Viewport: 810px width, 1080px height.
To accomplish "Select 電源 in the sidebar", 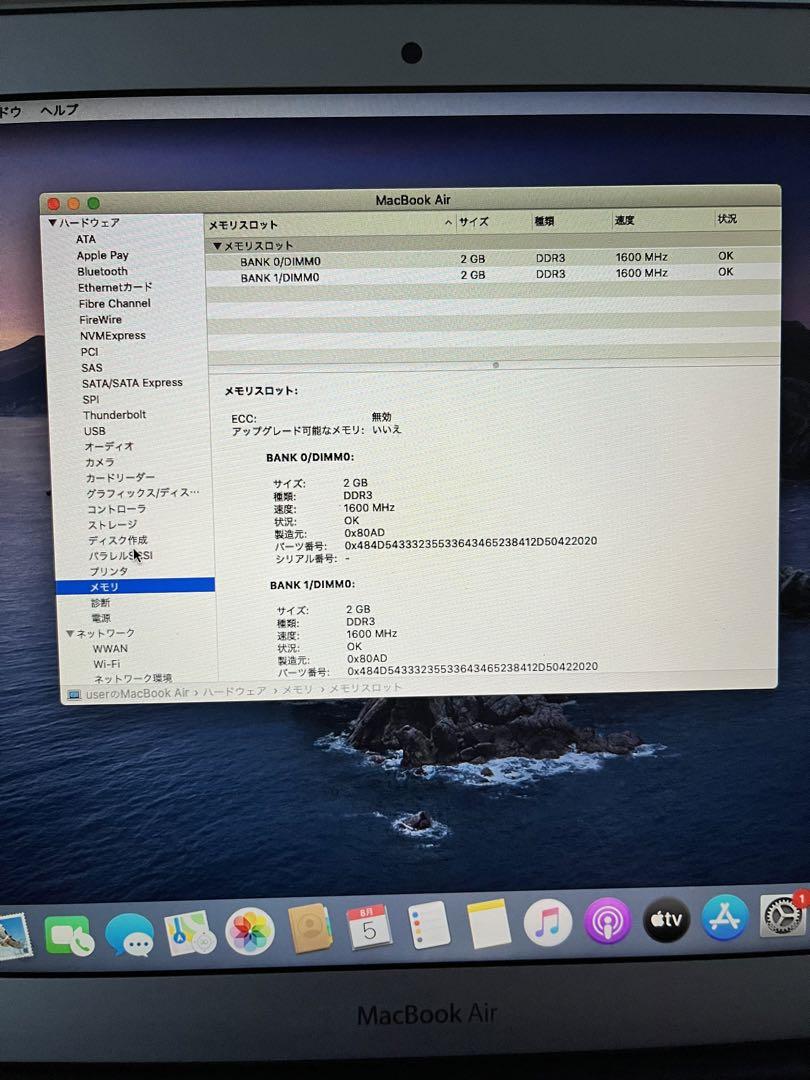I will click(x=101, y=618).
